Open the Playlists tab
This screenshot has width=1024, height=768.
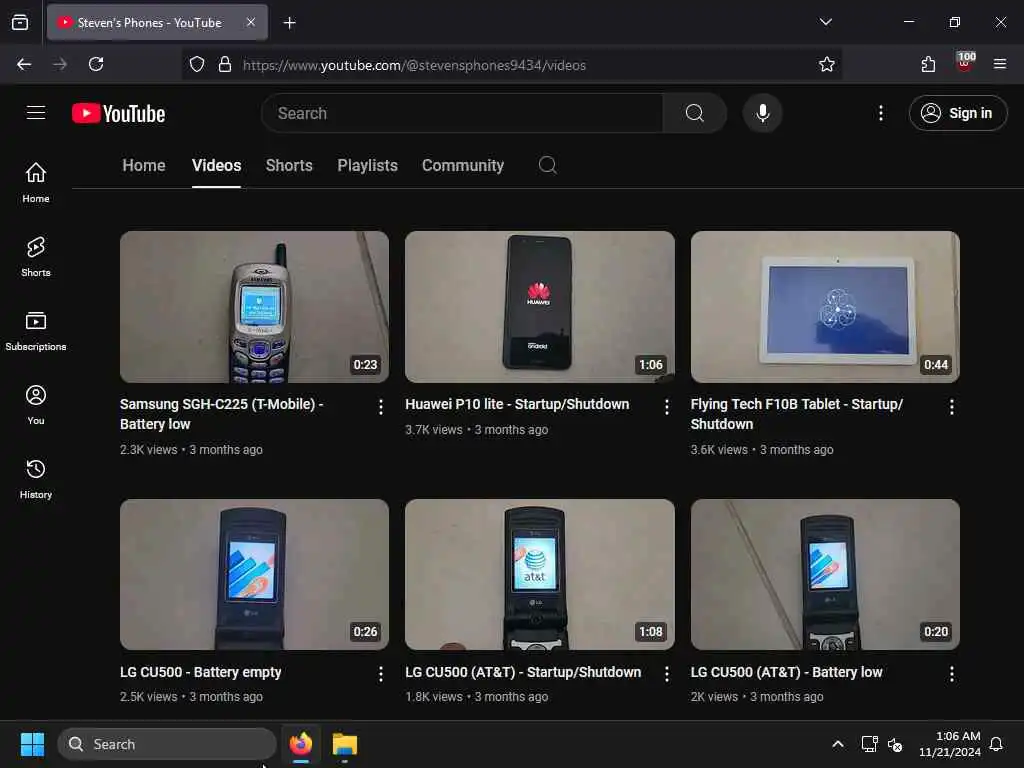tap(367, 165)
